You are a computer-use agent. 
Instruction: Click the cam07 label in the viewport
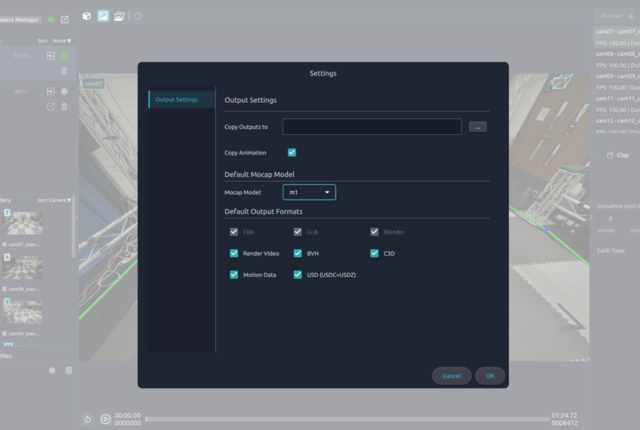(94, 84)
